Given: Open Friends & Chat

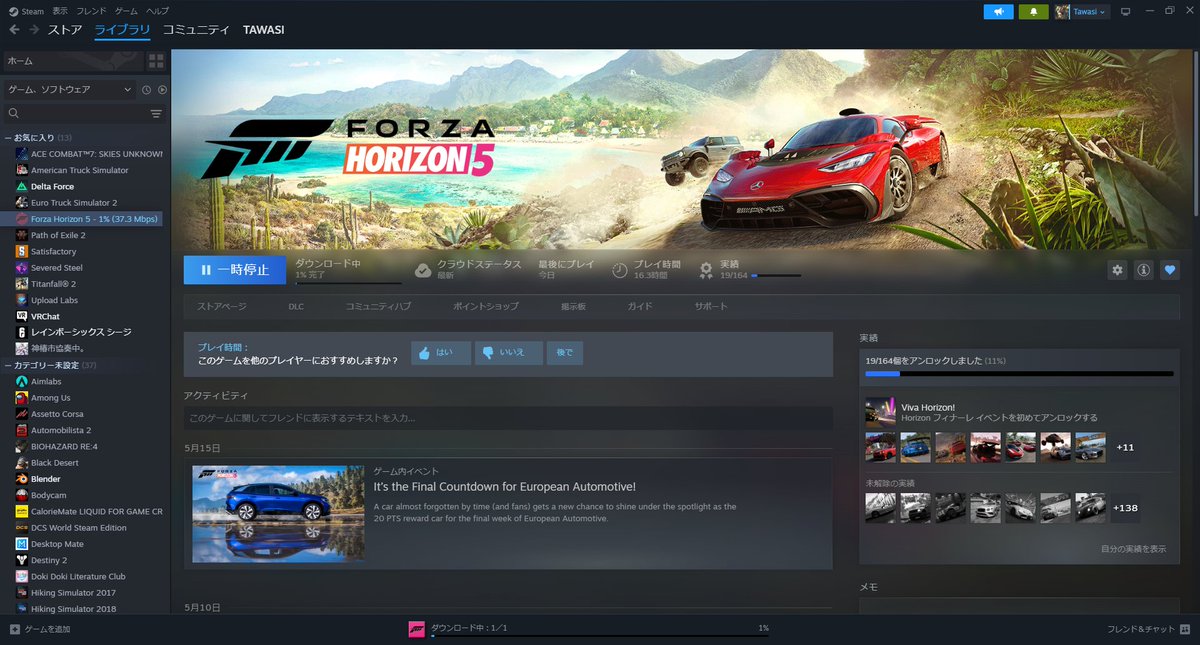Looking at the screenshot, I should [1146, 629].
